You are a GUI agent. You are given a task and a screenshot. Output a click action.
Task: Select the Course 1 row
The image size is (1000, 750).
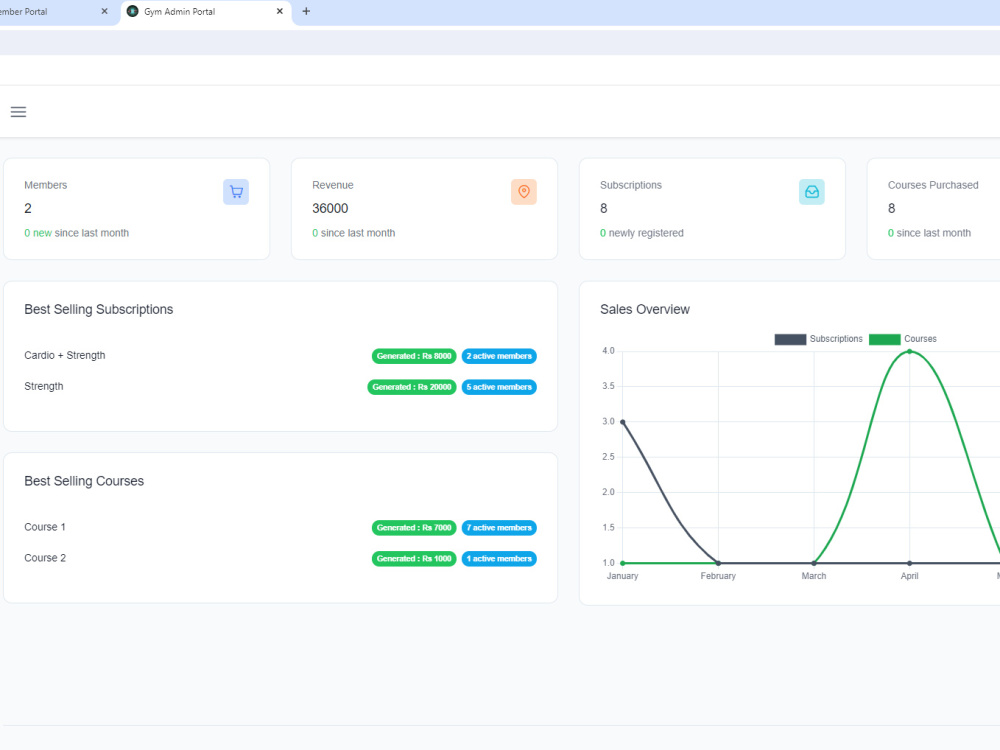(281, 527)
